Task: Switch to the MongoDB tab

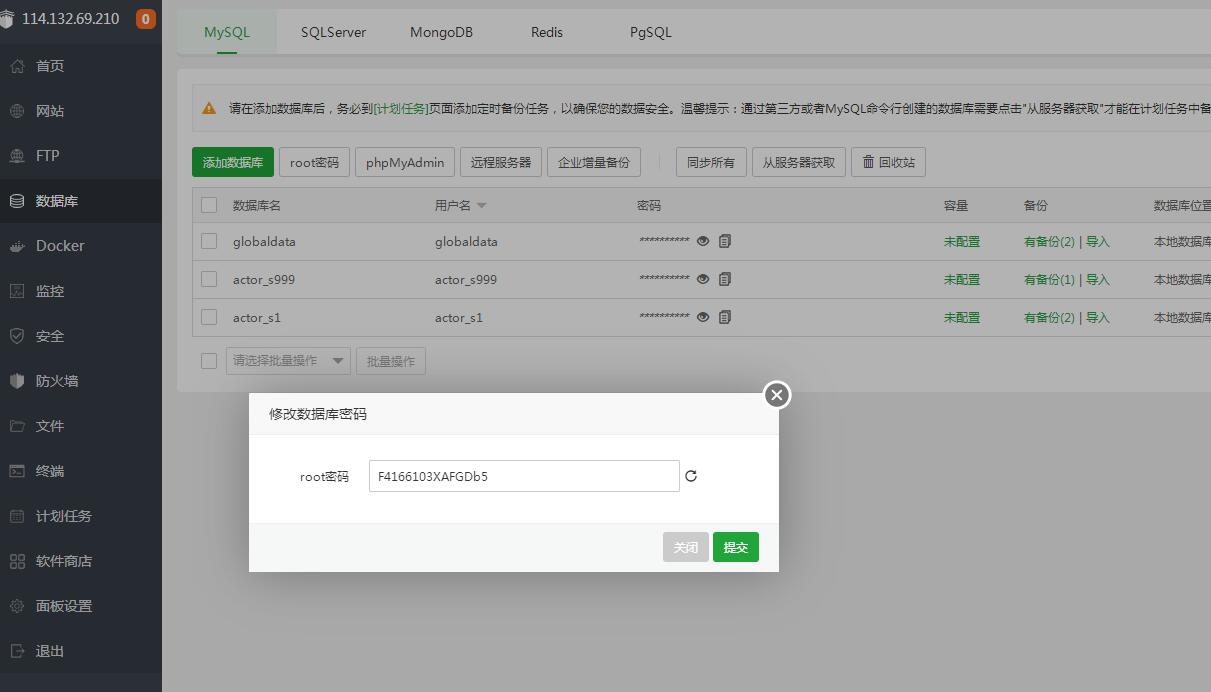Action: 441,32
